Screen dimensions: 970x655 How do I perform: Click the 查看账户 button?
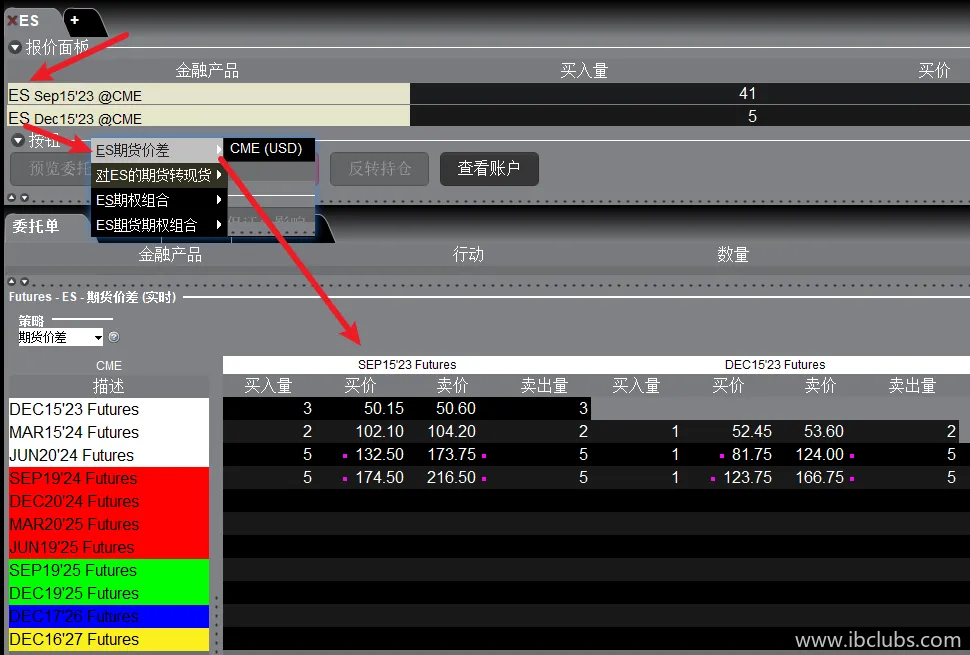tap(489, 169)
